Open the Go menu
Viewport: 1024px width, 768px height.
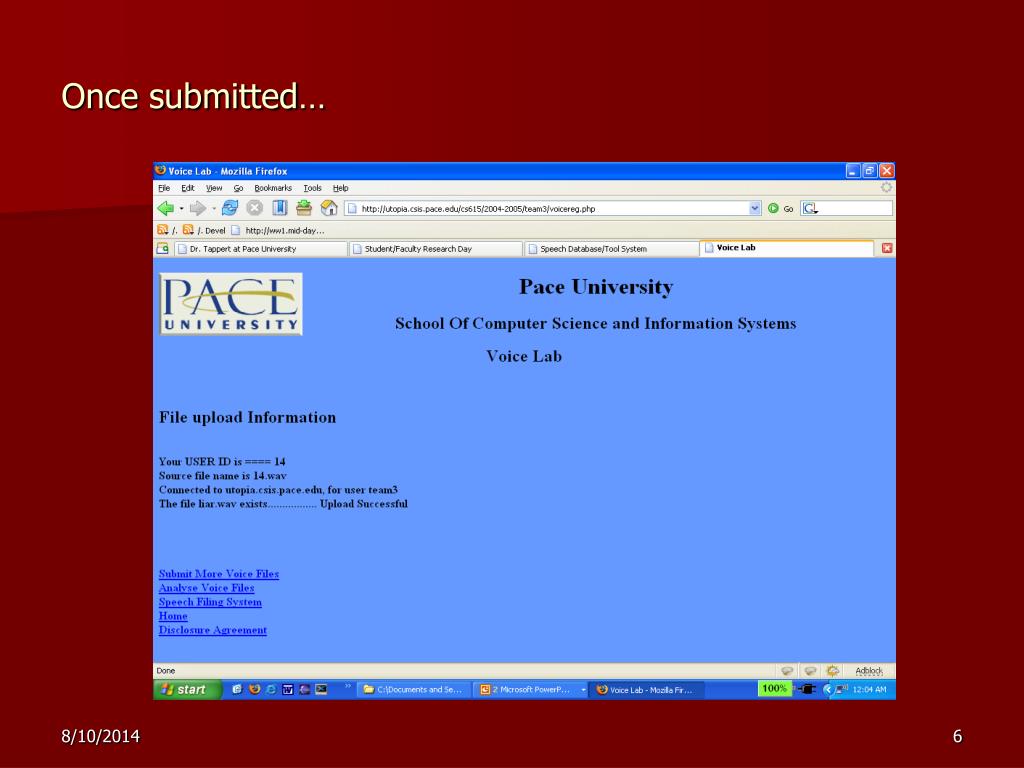(x=238, y=188)
